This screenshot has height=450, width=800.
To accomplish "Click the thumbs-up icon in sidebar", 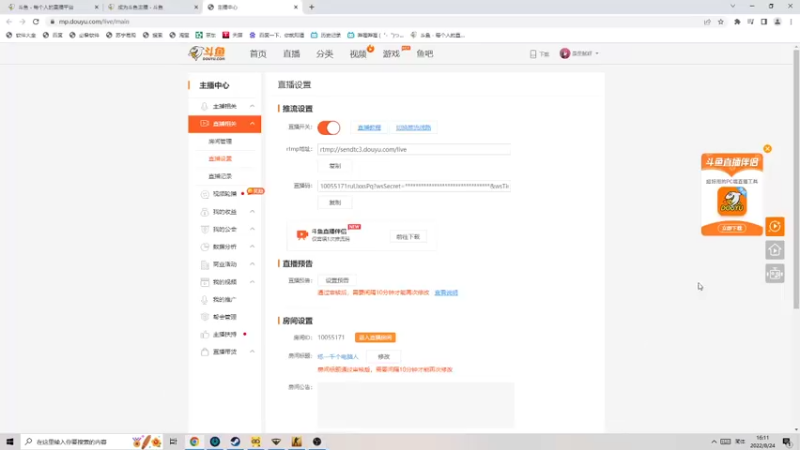I will (205, 335).
